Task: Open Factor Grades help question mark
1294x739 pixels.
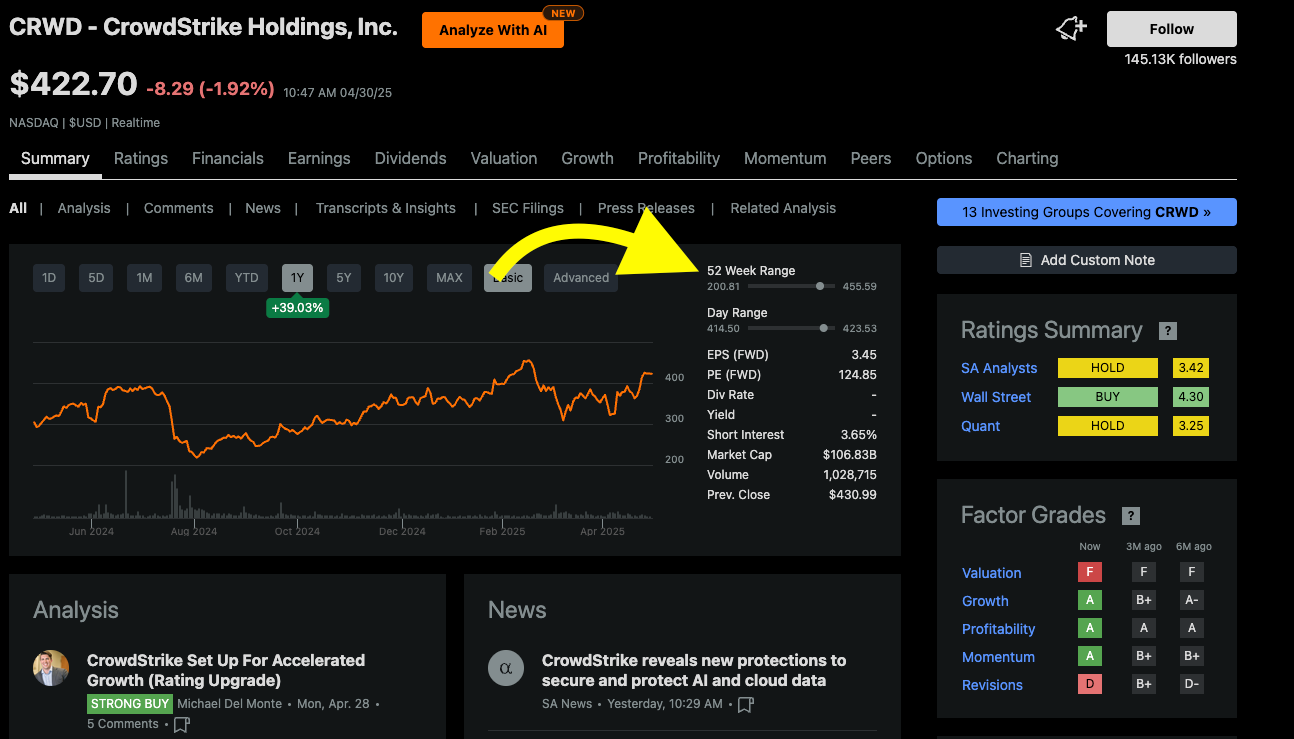Action: 1131,516
